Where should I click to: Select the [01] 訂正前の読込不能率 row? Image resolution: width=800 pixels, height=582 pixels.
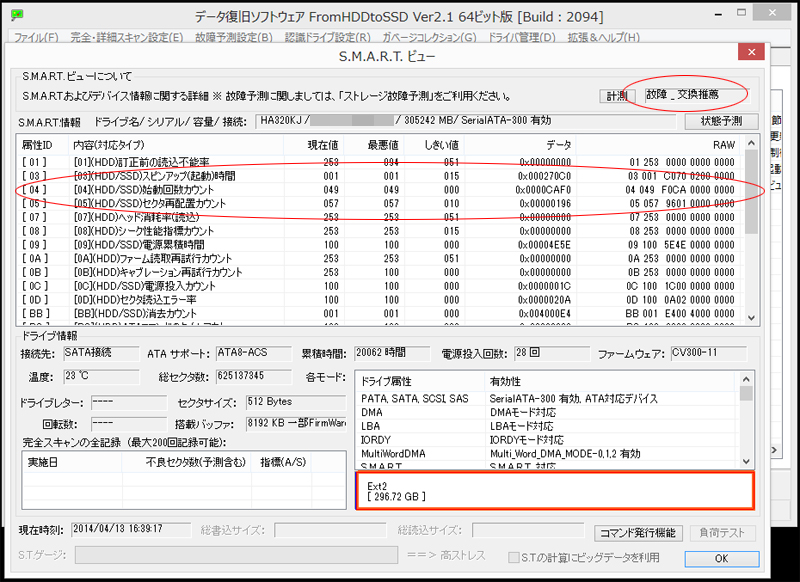tap(381, 162)
